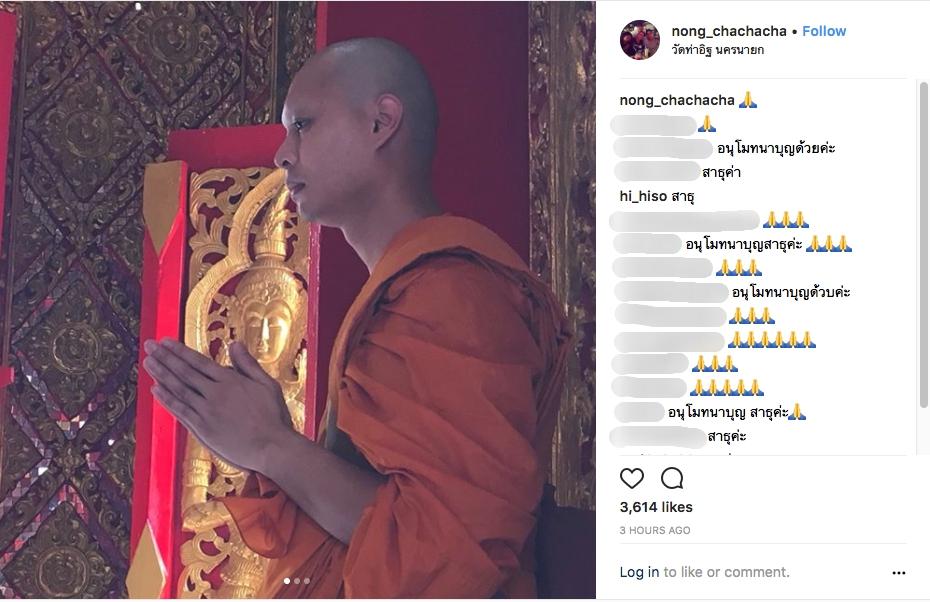Screen dimensions: 930x602
Task: Click the monk photo in the post
Action: 298,301
